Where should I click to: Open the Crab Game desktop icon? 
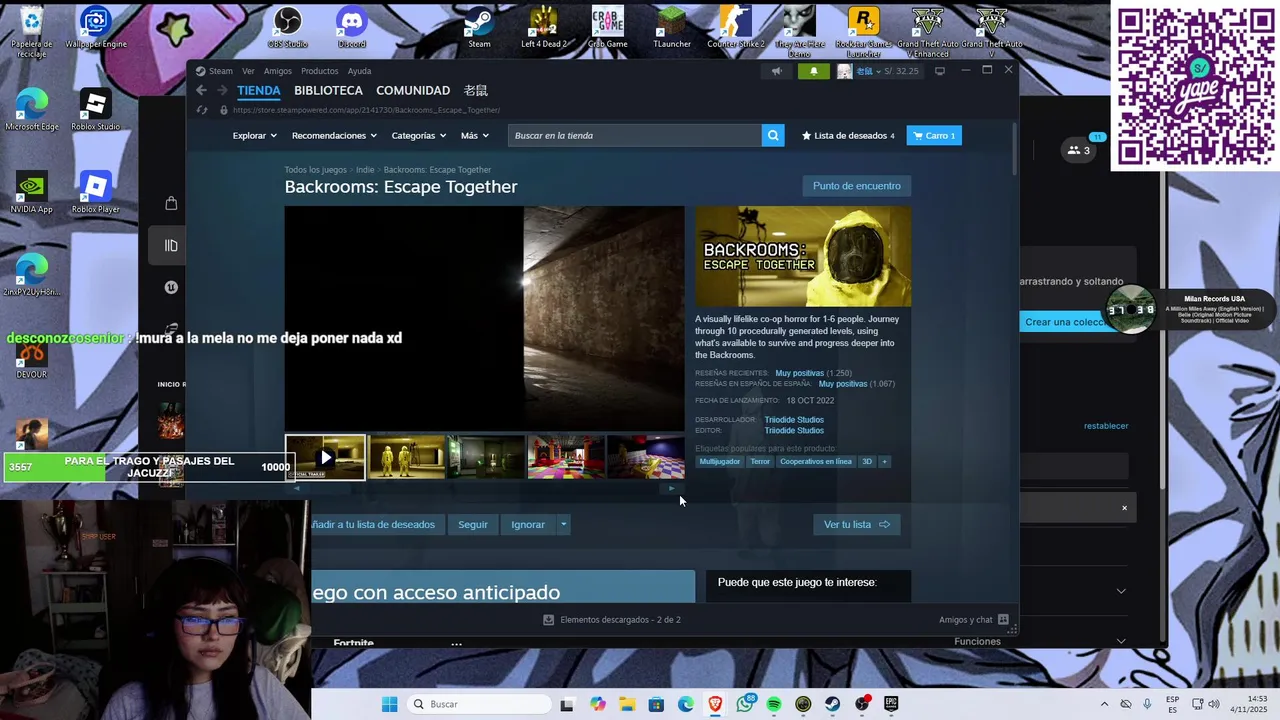click(x=608, y=28)
